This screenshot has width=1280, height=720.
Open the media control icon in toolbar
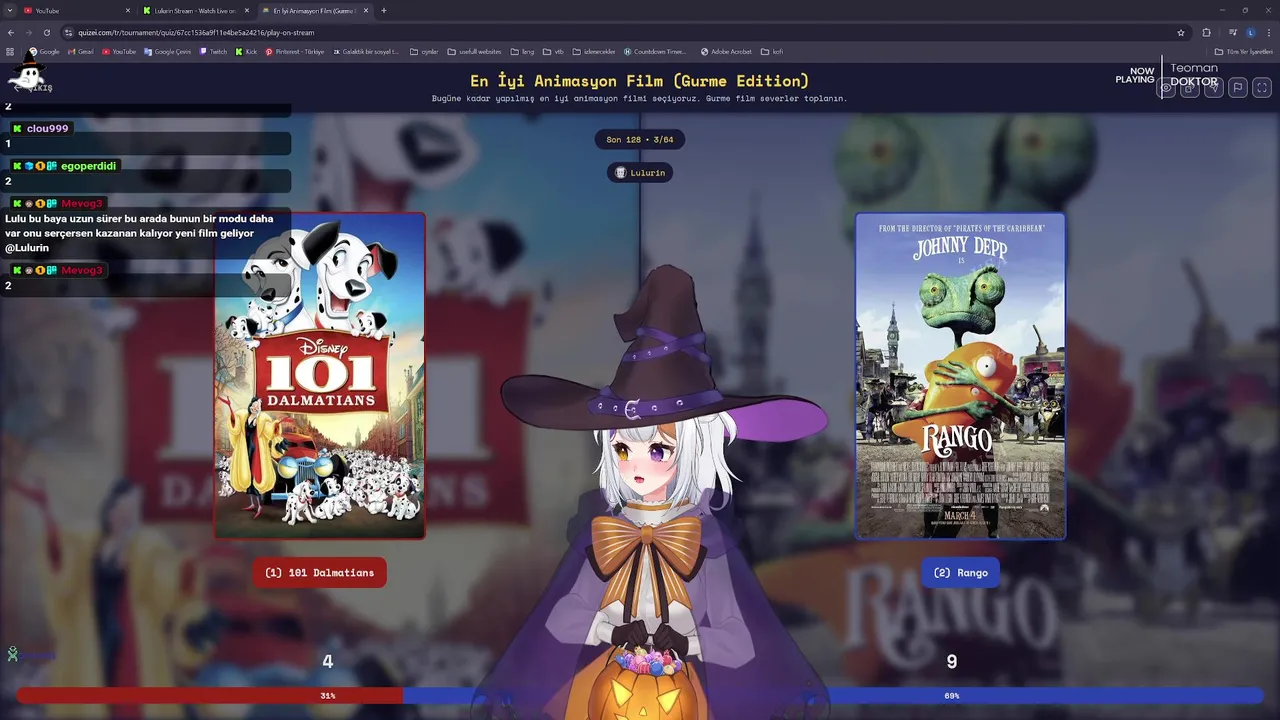(x=1233, y=32)
